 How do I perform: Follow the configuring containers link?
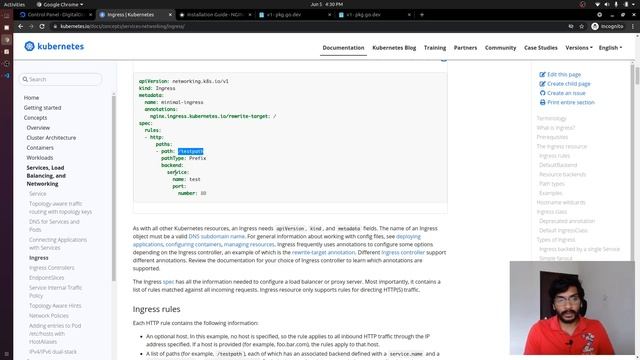[x=193, y=244]
